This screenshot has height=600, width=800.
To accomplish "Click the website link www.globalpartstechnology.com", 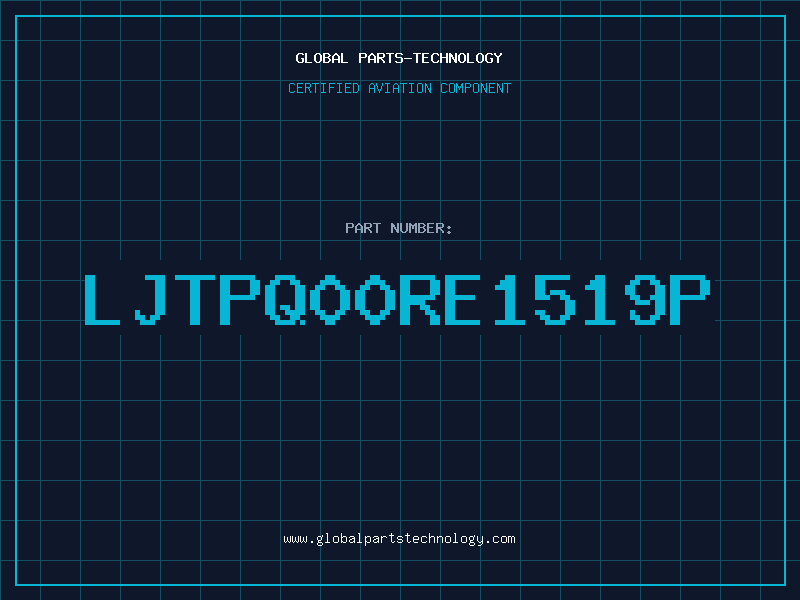I will (x=399, y=539).
